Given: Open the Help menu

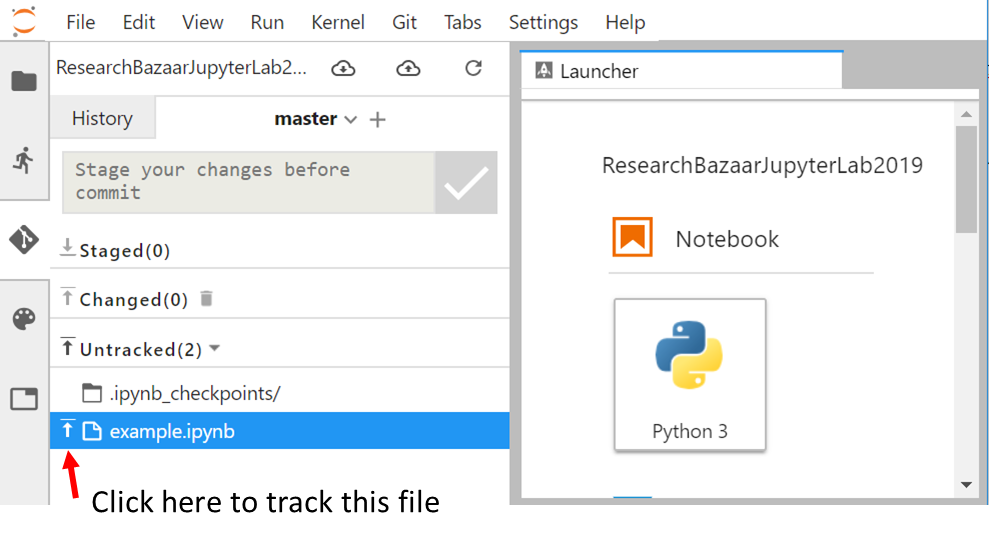Looking at the screenshot, I should pyautogui.click(x=625, y=22).
